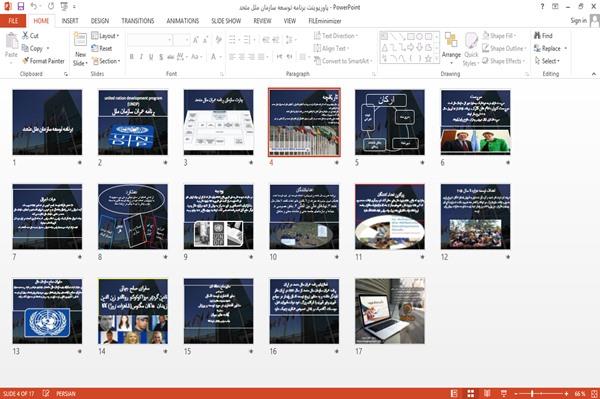Toggle Underline formatting button

(x=151, y=57)
